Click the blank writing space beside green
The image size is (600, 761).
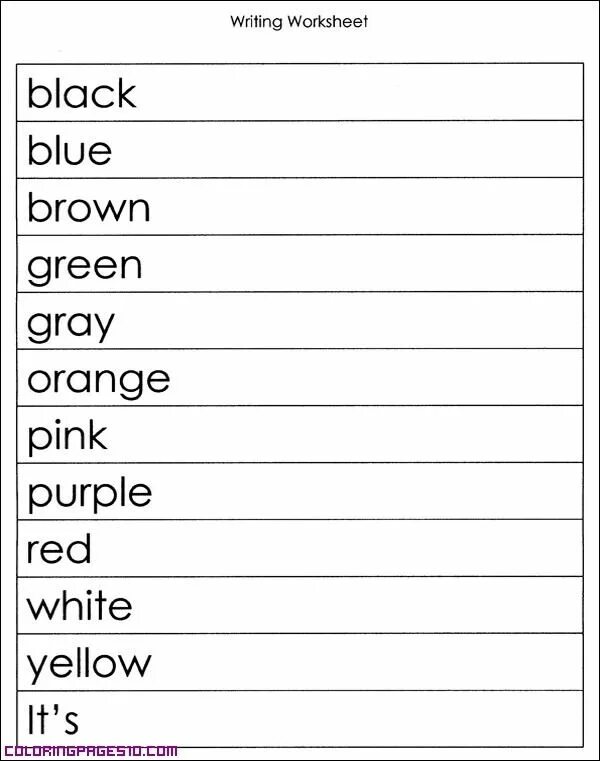point(364,264)
